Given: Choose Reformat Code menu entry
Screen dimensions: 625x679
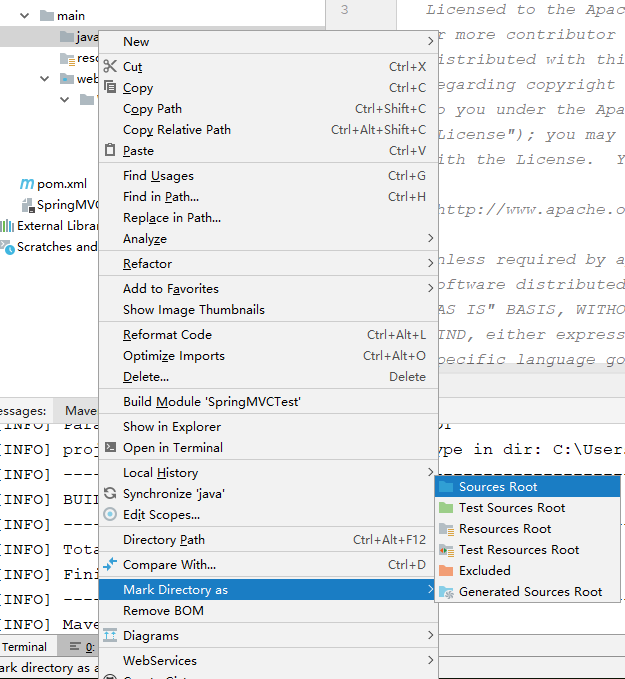Looking at the screenshot, I should point(269,334).
